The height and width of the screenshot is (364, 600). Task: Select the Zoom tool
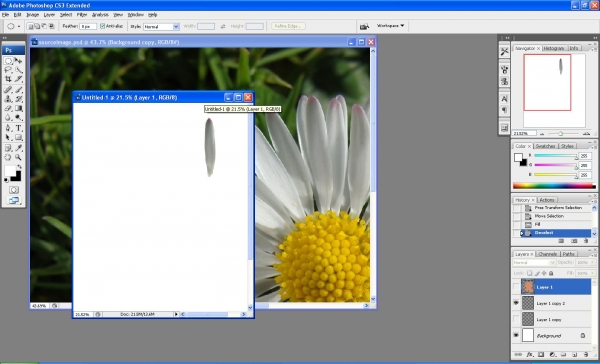[18, 157]
